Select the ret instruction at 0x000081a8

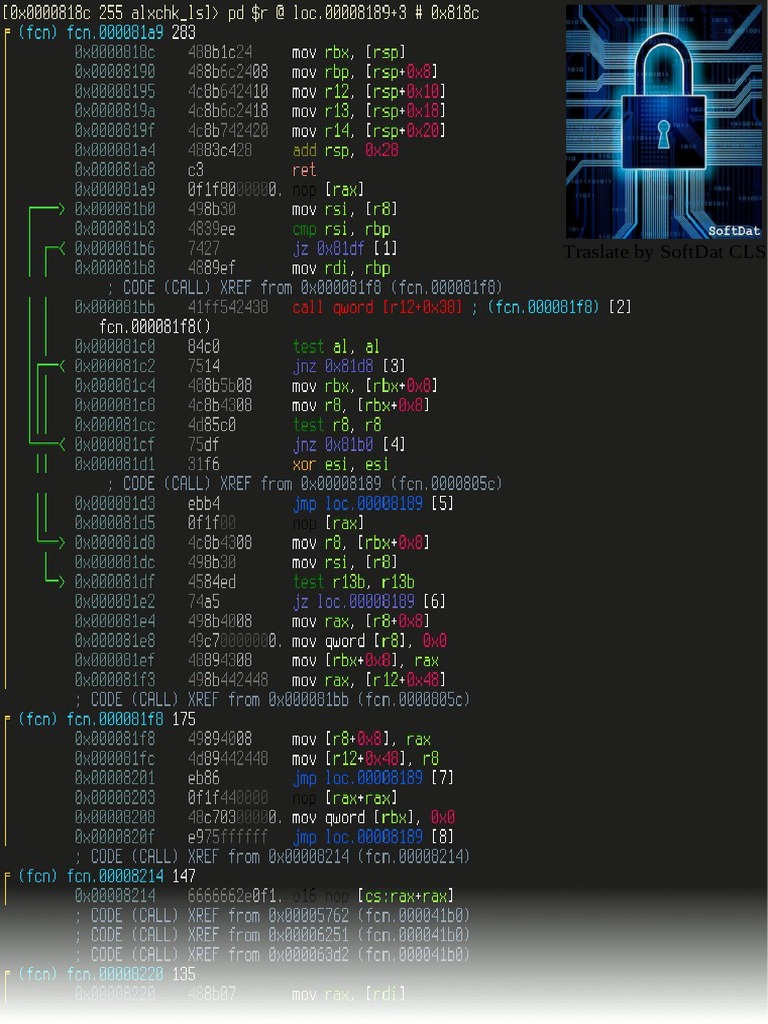click(304, 170)
